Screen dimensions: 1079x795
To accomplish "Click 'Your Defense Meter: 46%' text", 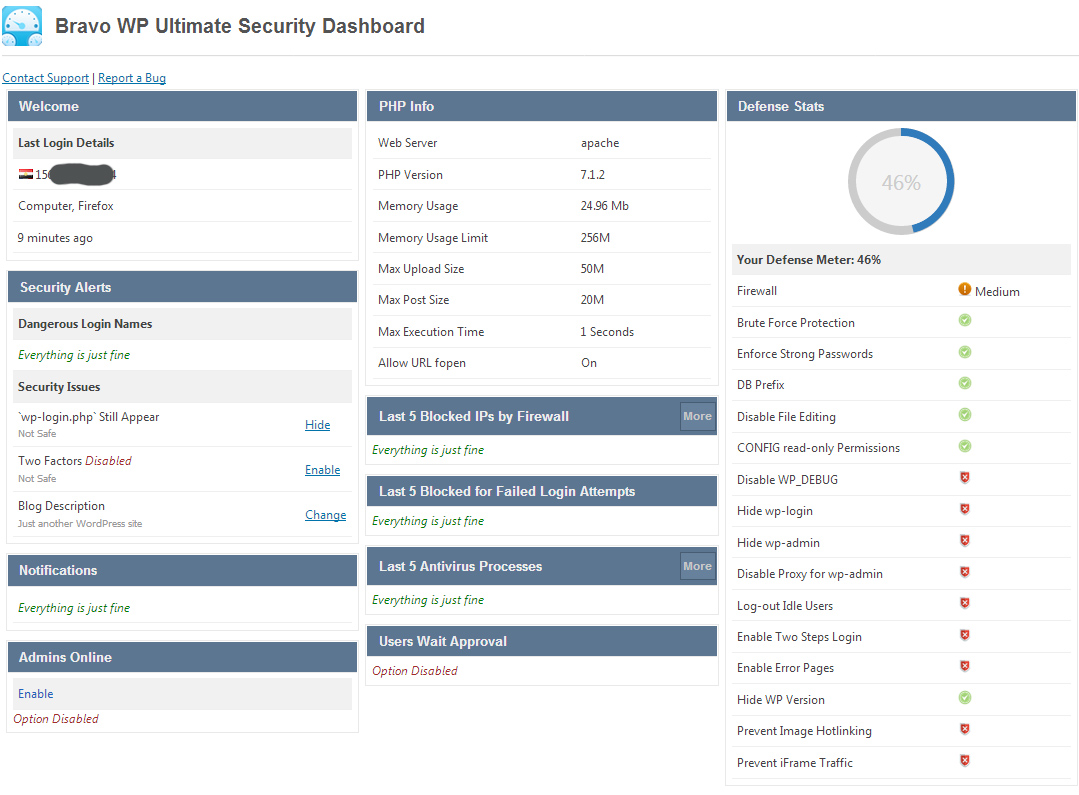I will click(809, 259).
